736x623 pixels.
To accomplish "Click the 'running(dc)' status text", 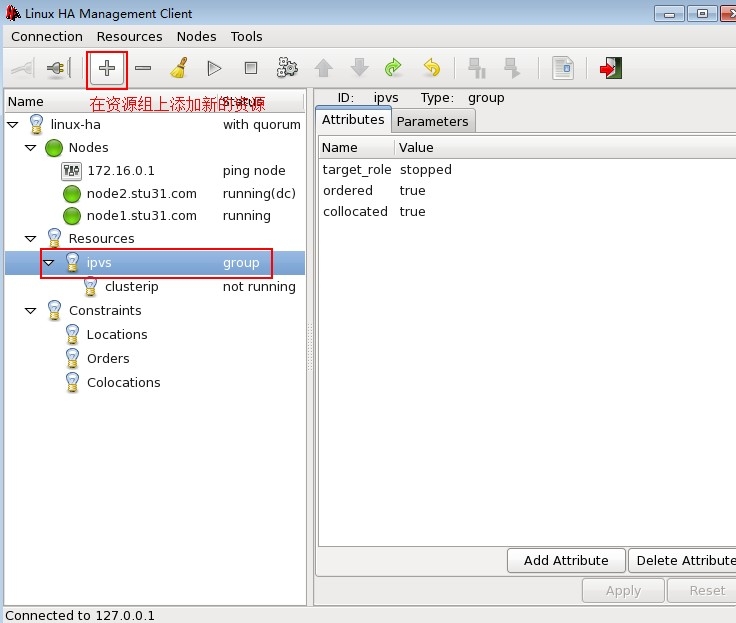I will pos(259,194).
